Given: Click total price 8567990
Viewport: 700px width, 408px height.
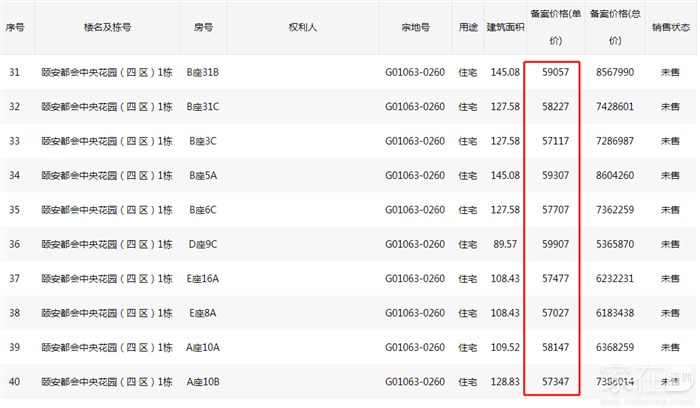Looking at the screenshot, I should (x=612, y=73).
